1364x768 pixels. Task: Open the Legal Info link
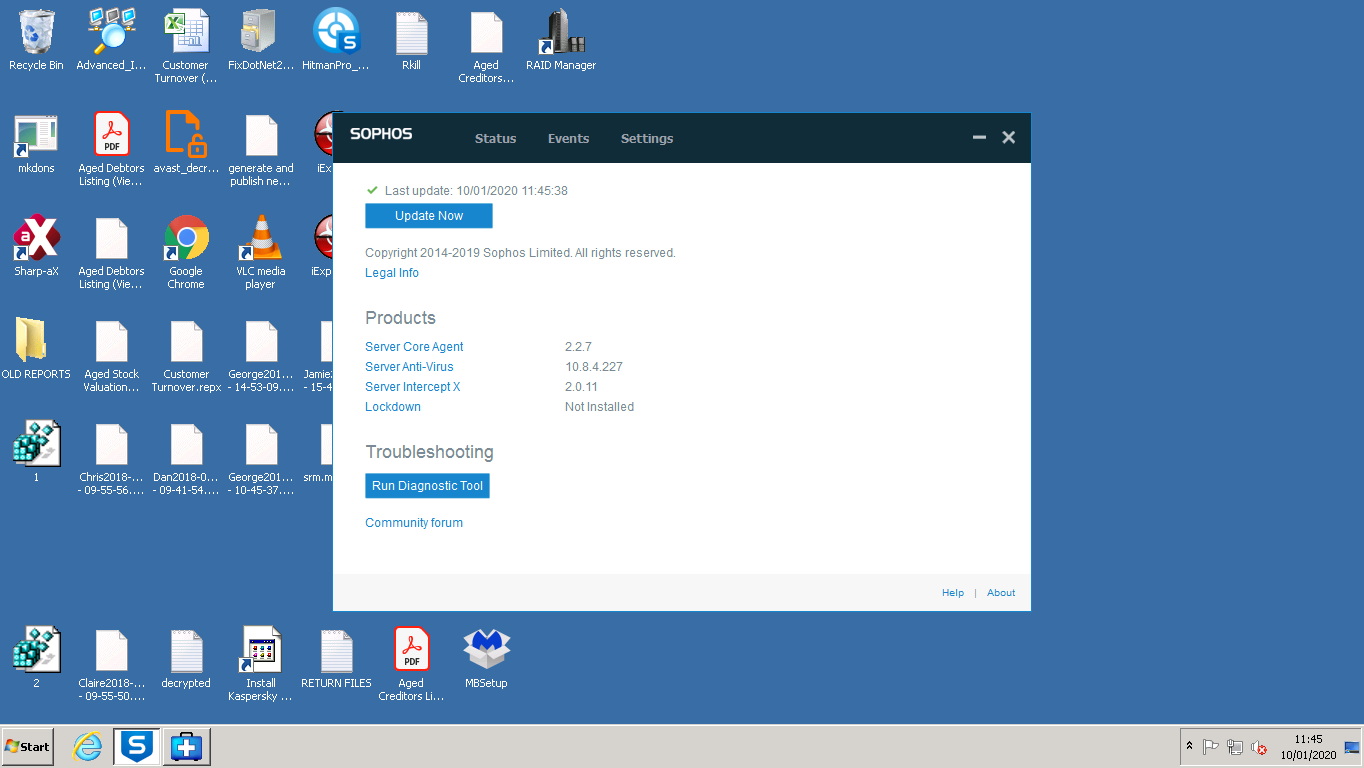tap(392, 273)
